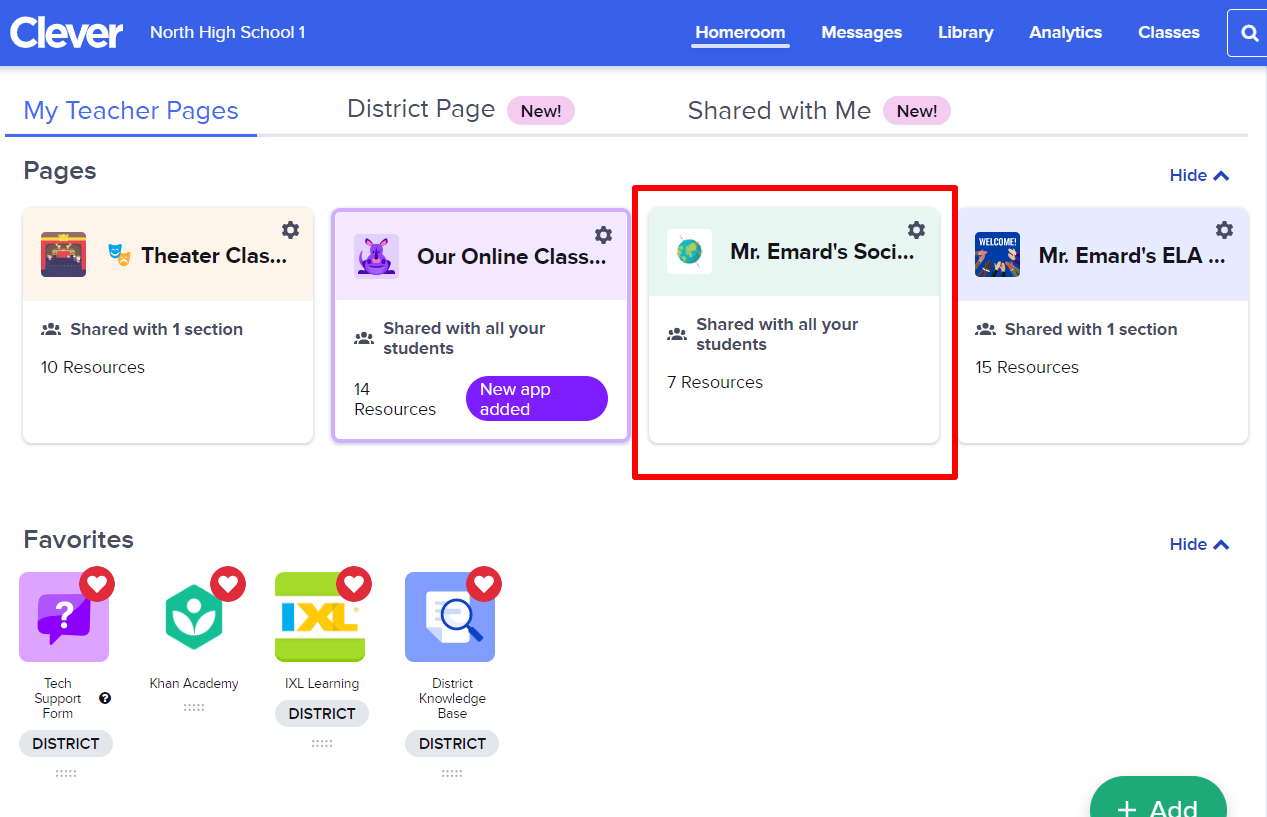Open the Shared with Me tab
The width and height of the screenshot is (1267, 817).
pyautogui.click(x=779, y=110)
